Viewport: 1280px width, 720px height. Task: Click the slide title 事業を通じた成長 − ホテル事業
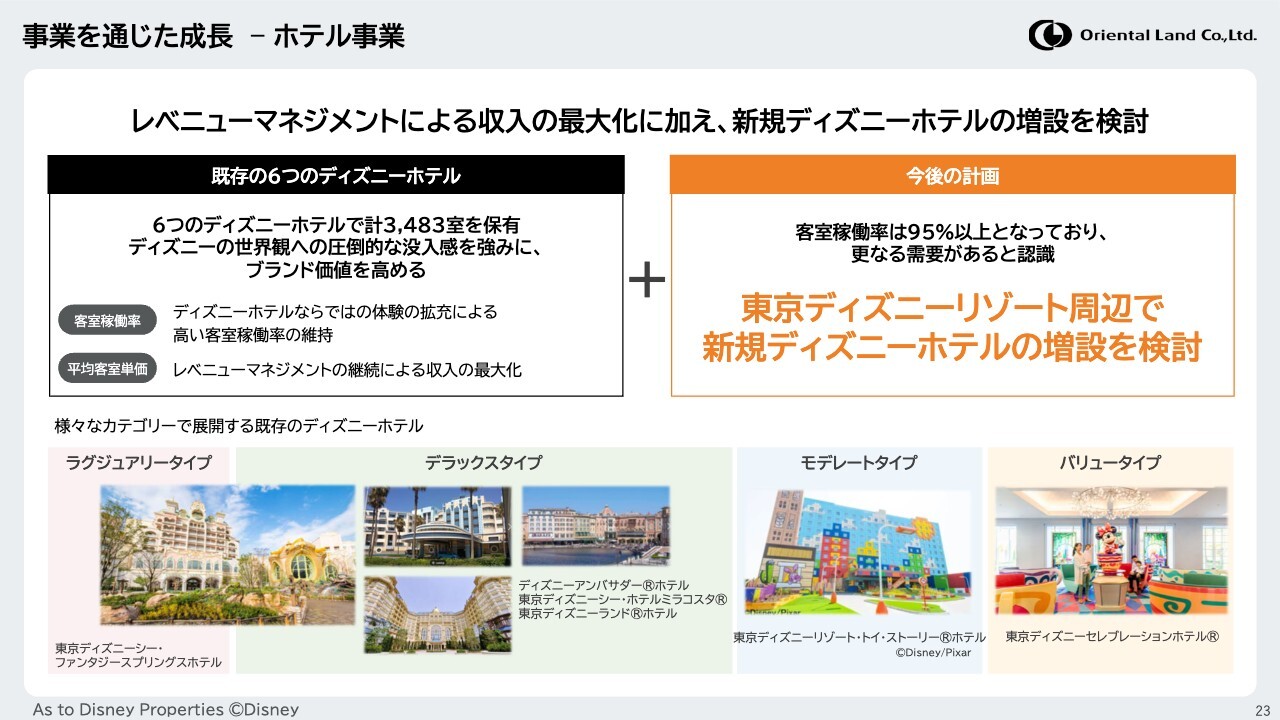[214, 37]
